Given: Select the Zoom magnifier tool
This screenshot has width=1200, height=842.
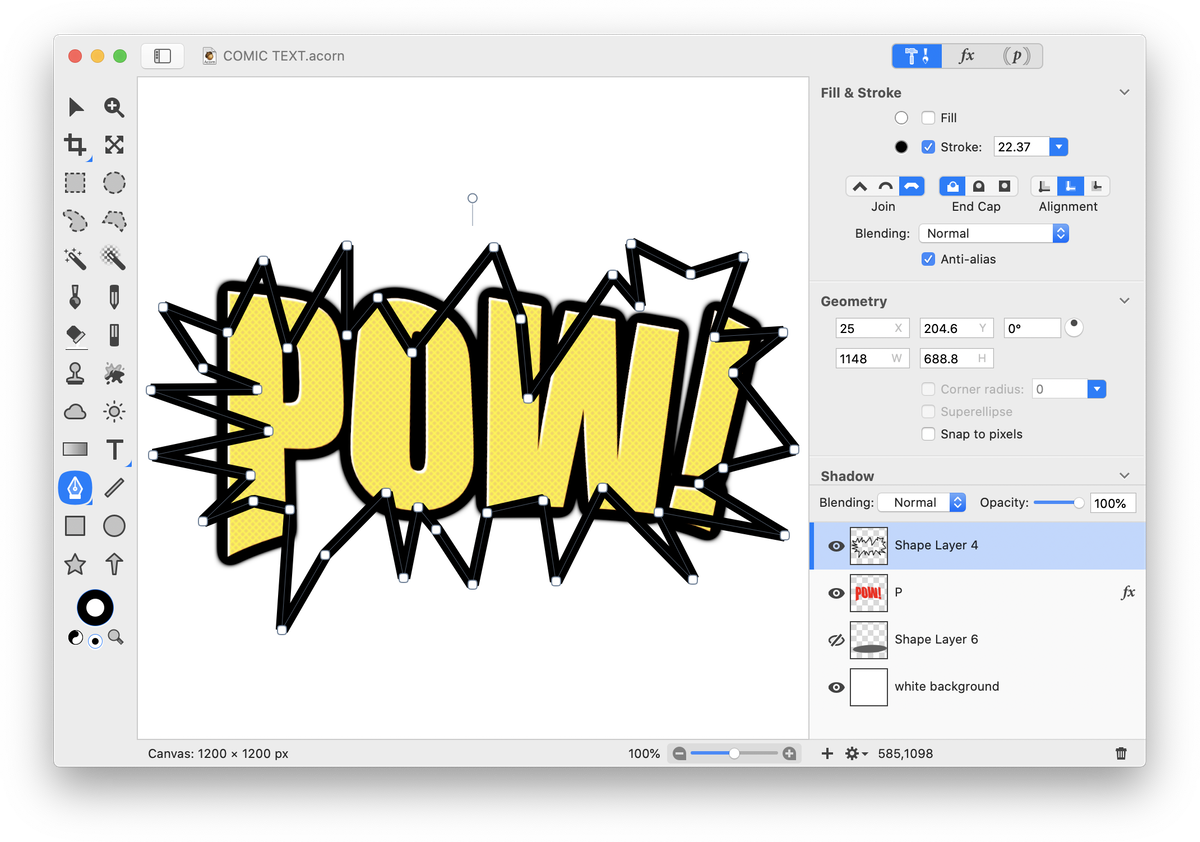Looking at the screenshot, I should click(x=115, y=107).
